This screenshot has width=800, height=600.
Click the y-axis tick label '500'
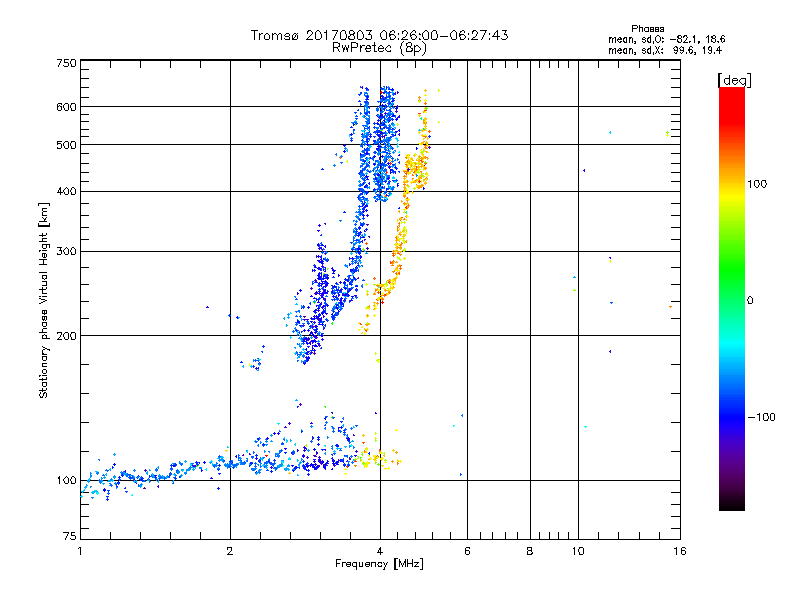(66, 145)
